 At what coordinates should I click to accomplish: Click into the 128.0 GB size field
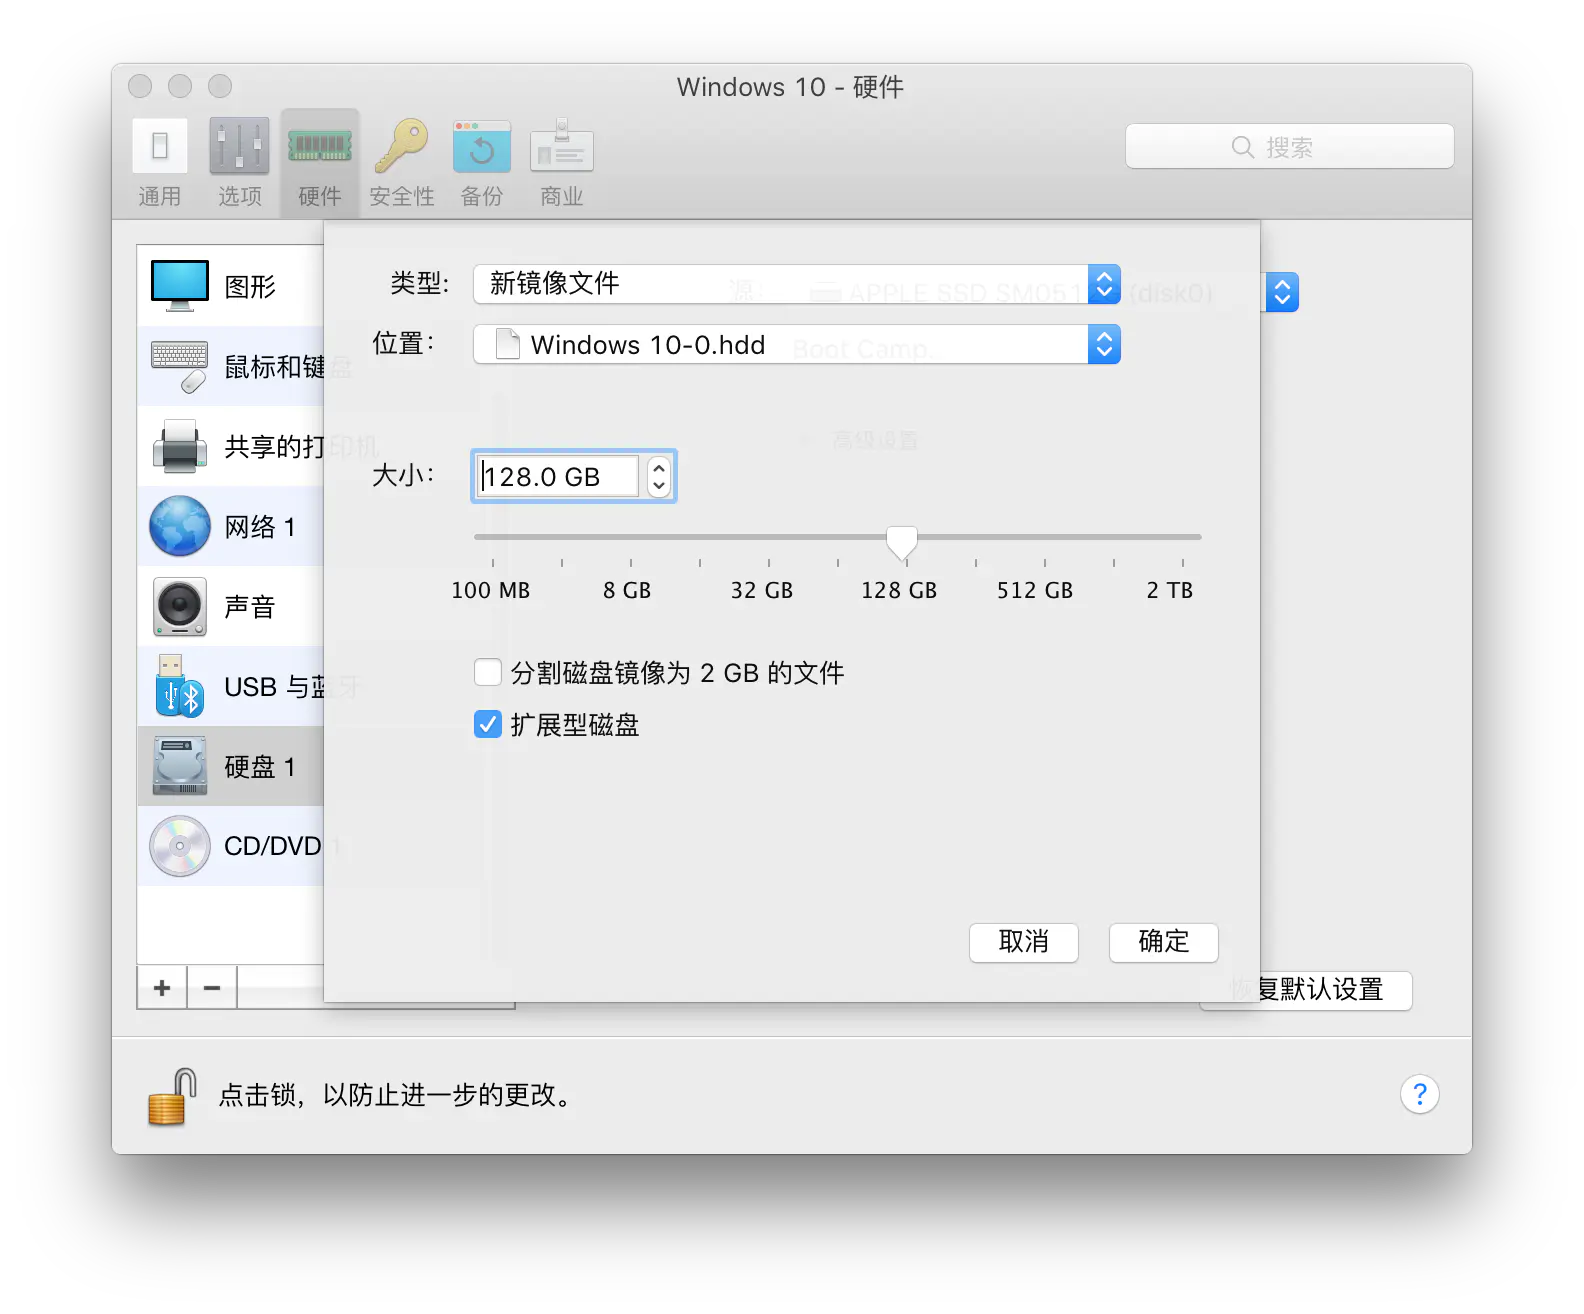point(558,476)
